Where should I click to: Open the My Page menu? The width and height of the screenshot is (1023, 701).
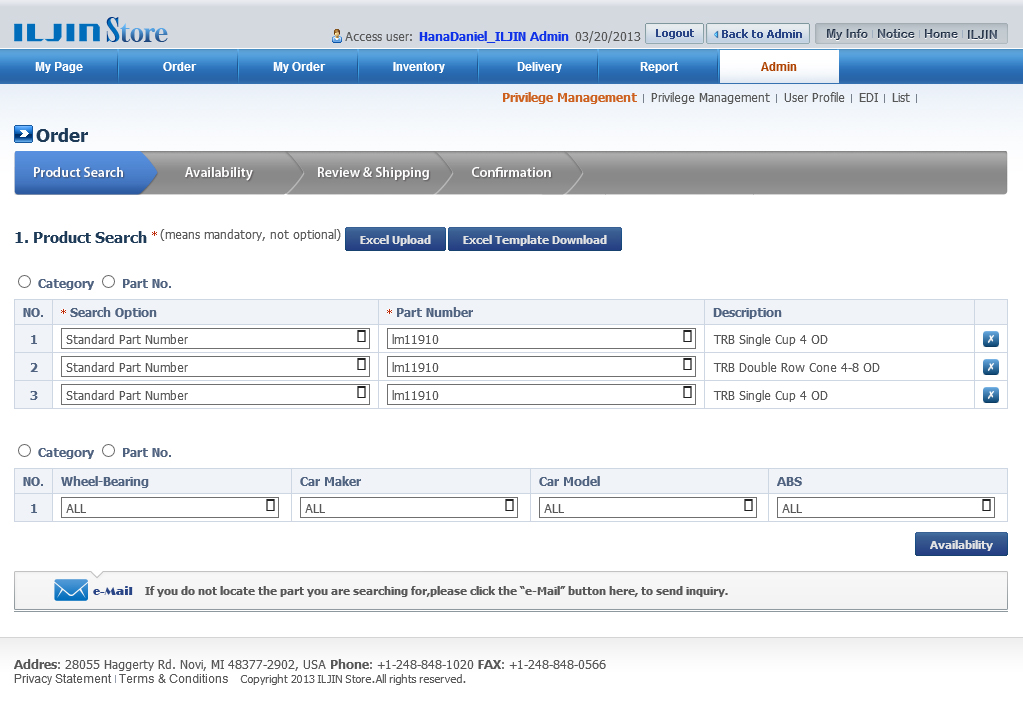point(59,67)
